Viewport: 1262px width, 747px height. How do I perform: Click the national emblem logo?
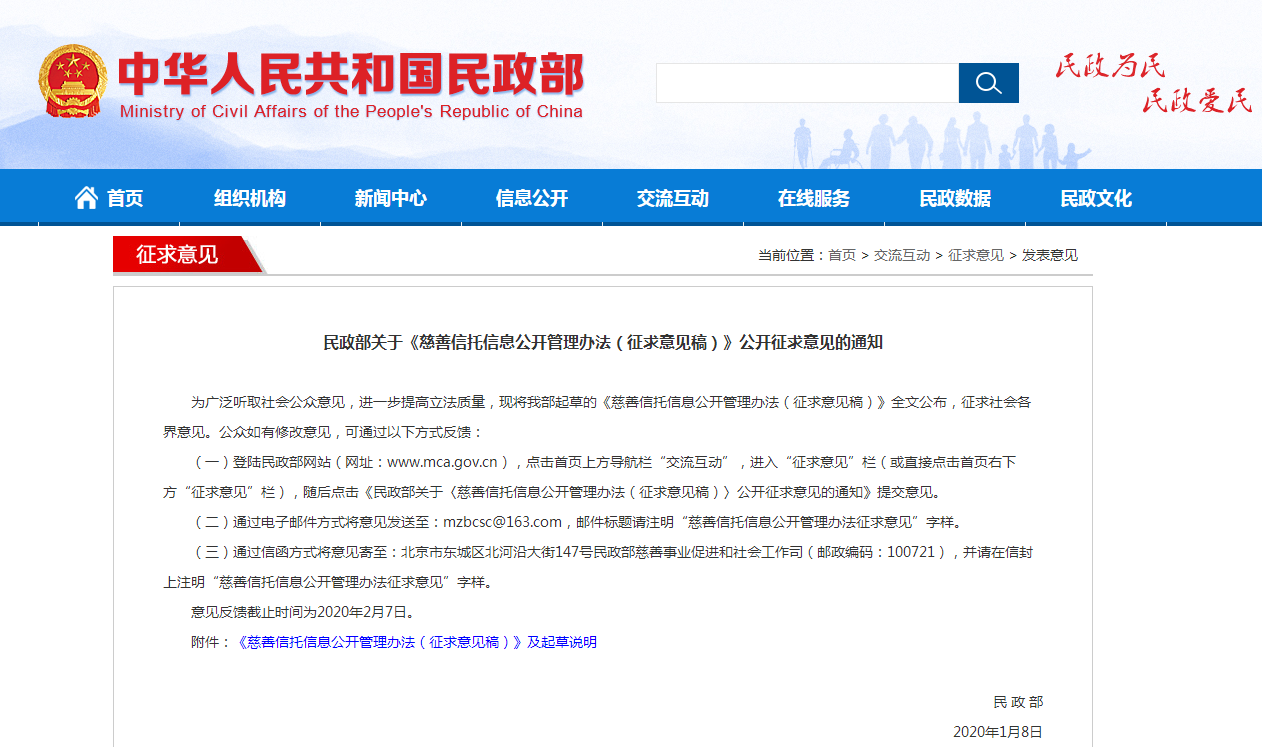72,81
